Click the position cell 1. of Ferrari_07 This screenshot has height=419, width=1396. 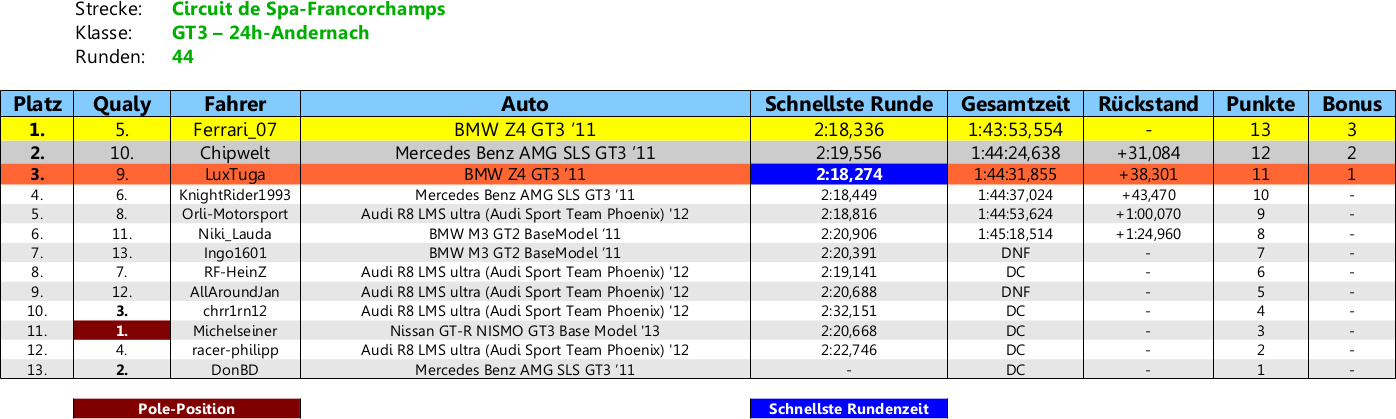click(37, 129)
